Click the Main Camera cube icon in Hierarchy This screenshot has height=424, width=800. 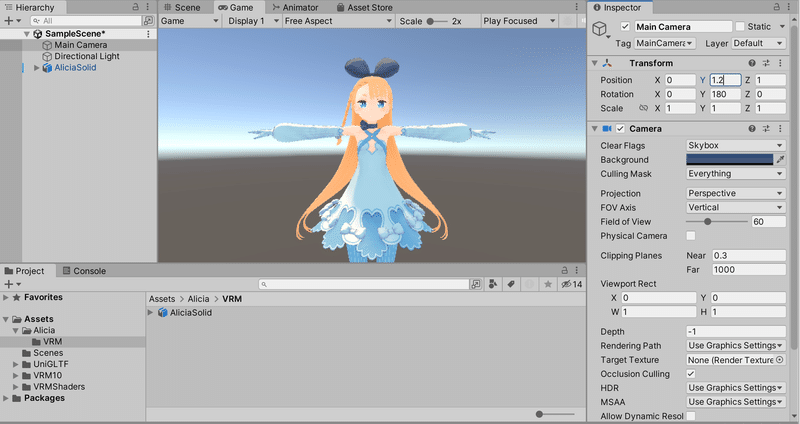47,45
